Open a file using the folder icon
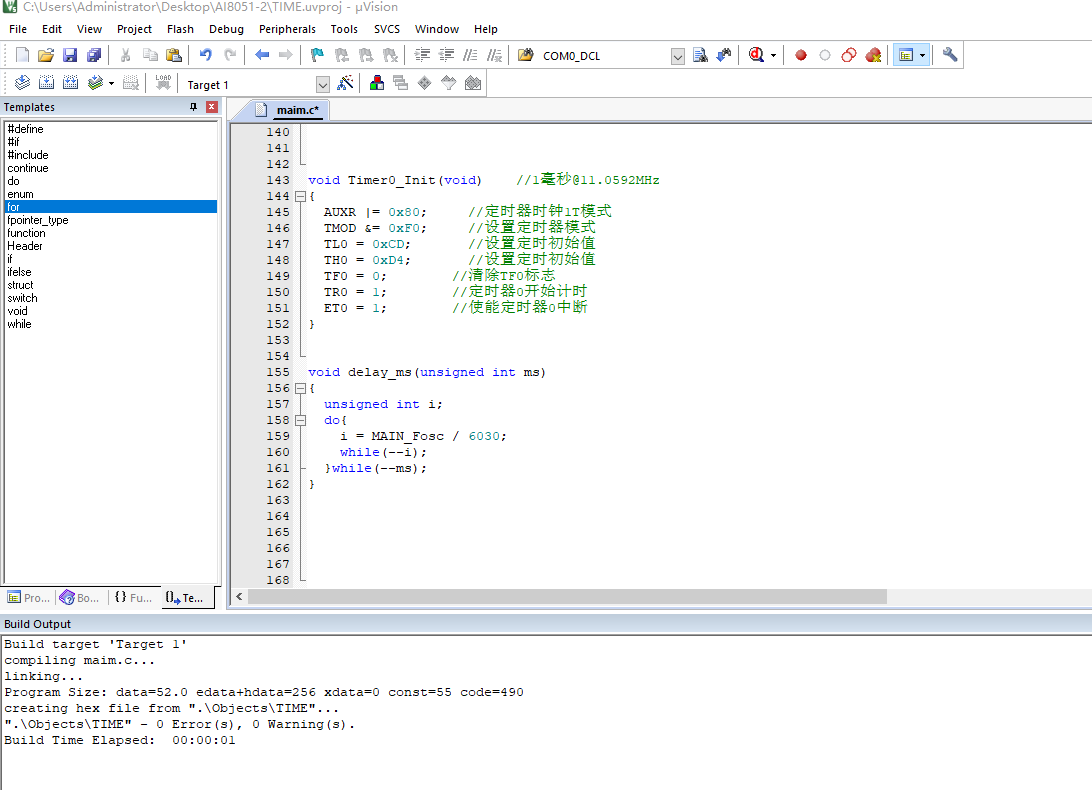Screen dimensions: 1092x790 [x=46, y=55]
